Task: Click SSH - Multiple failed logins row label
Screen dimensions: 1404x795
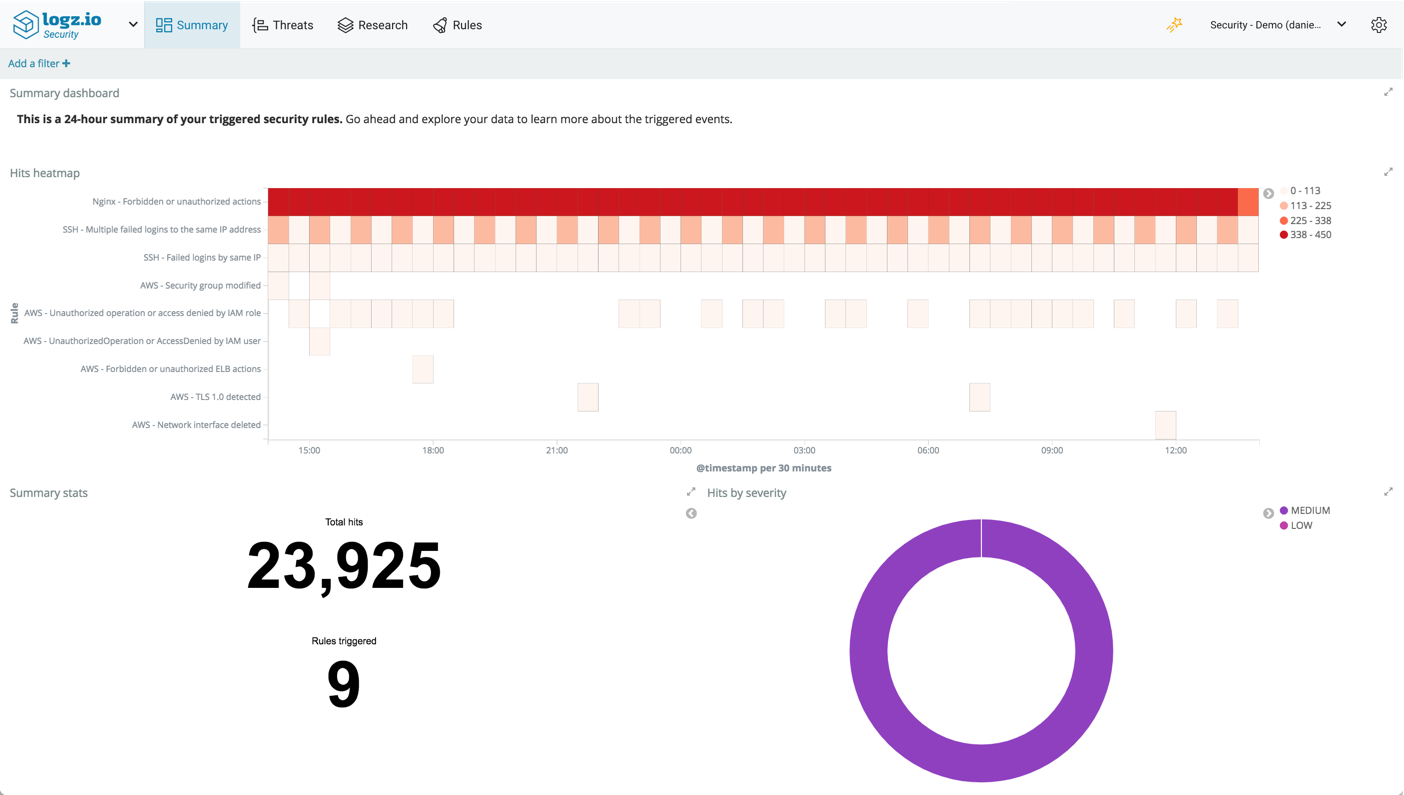Action: [162, 229]
